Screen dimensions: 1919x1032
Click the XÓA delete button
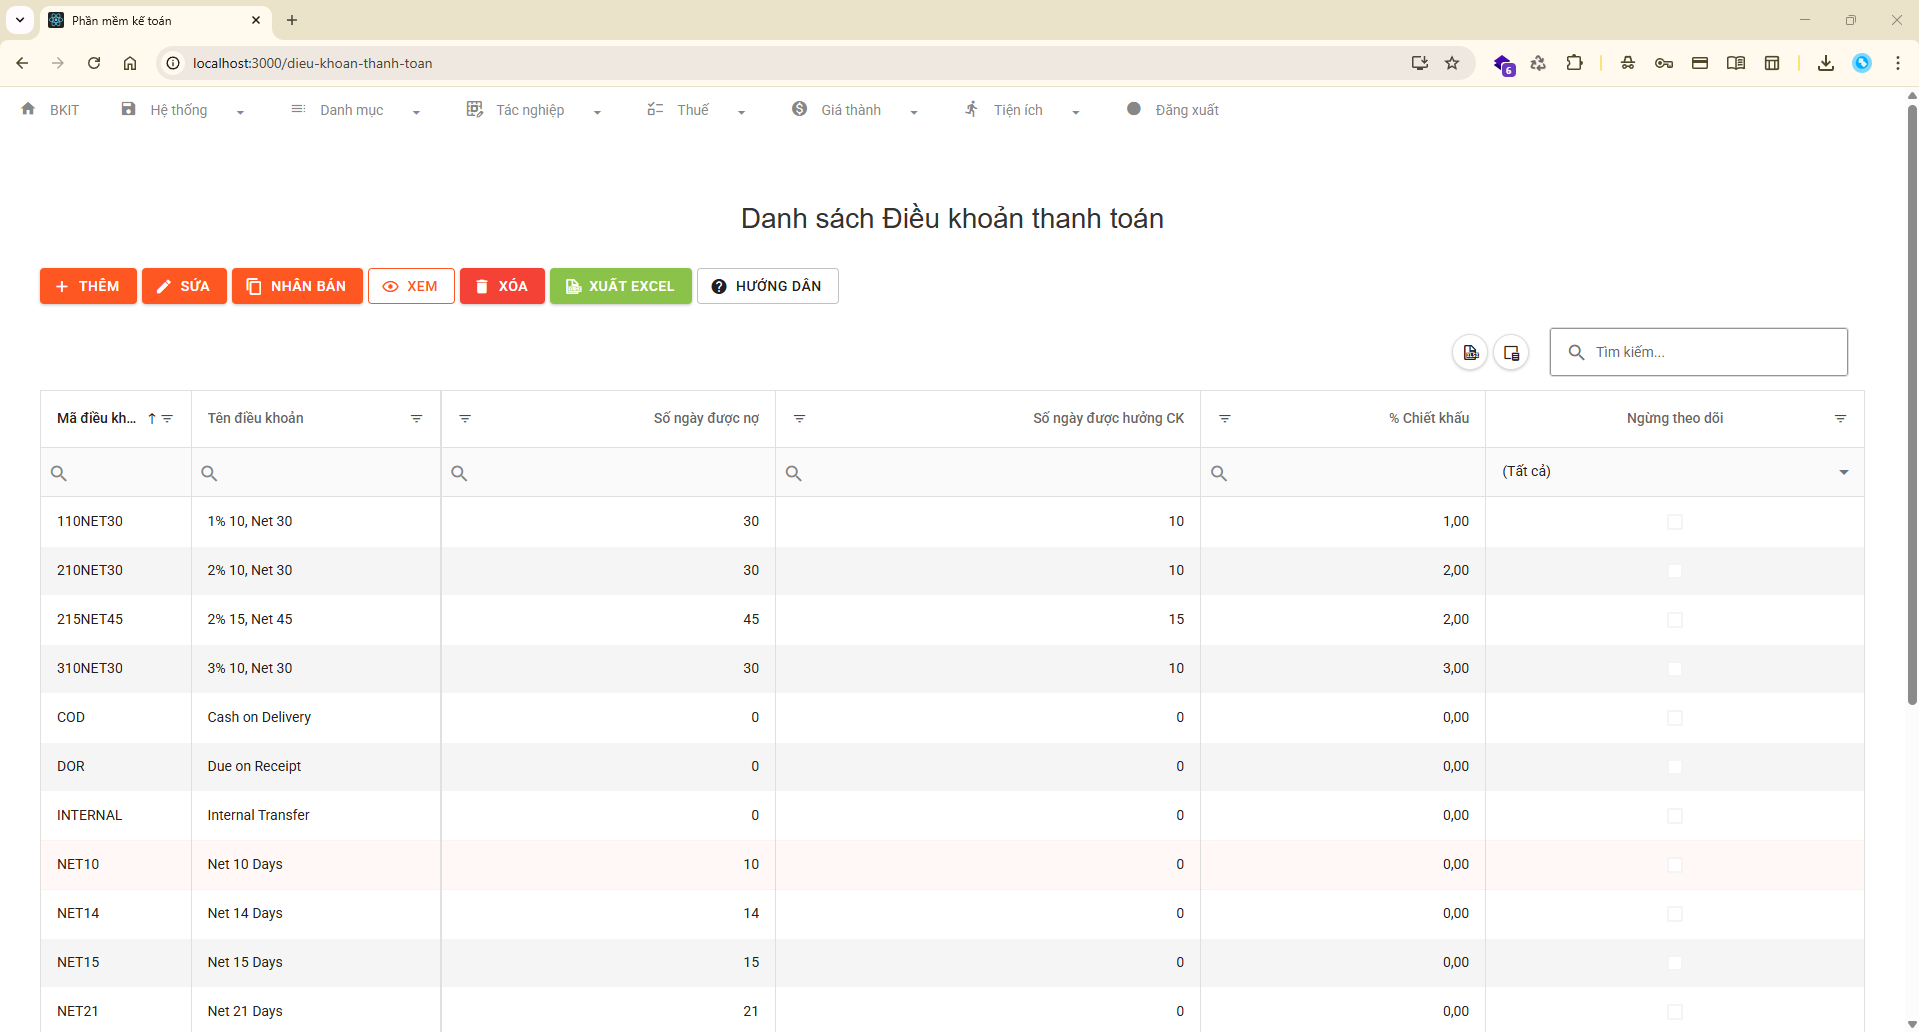(502, 286)
